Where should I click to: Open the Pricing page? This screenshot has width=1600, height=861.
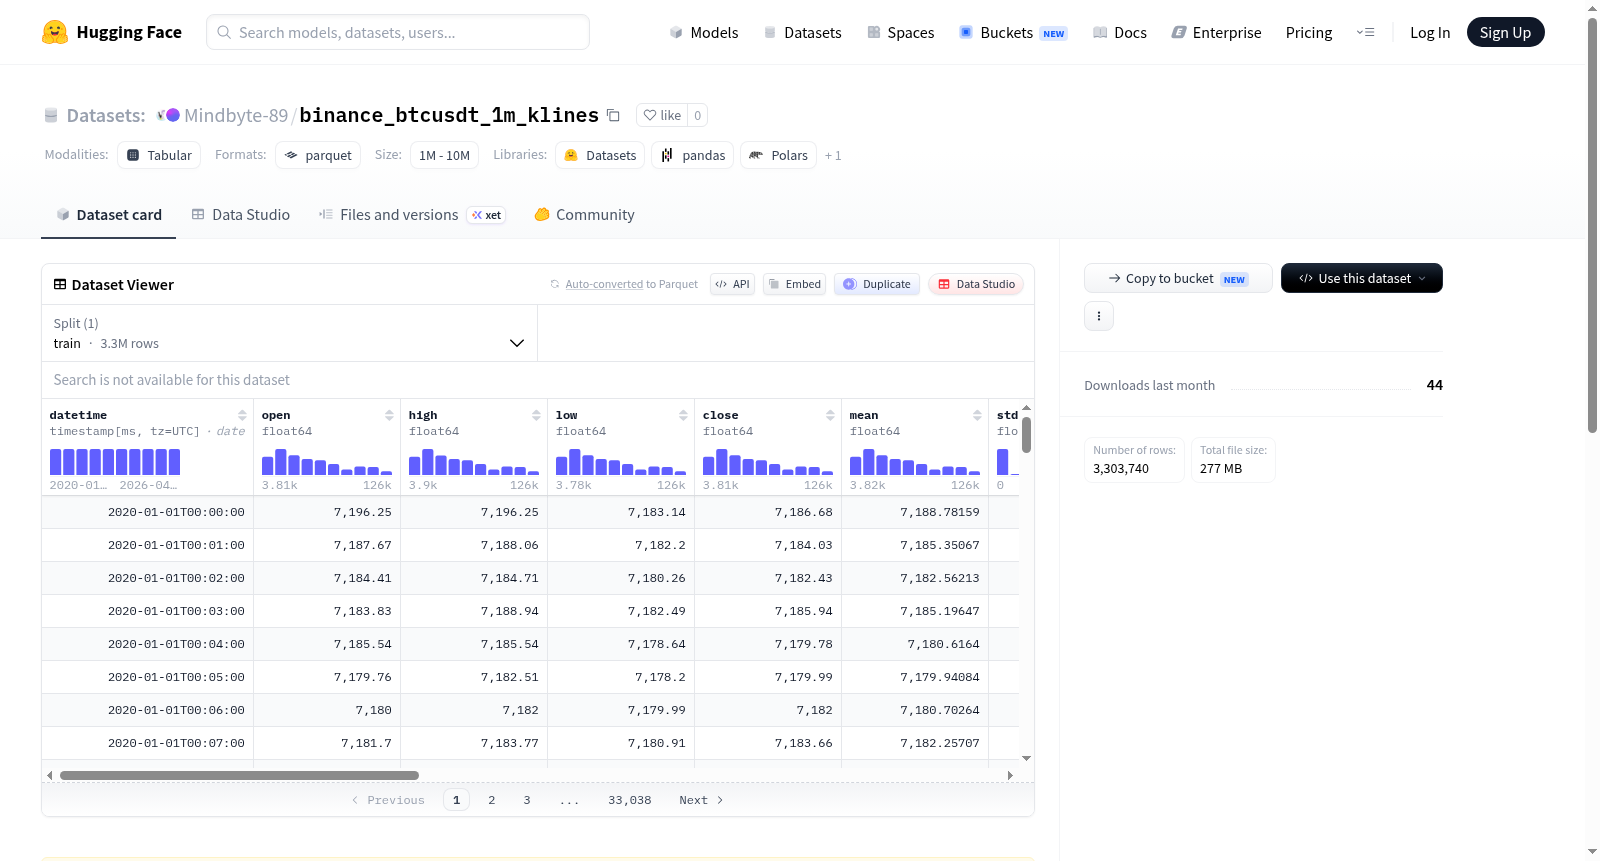click(x=1309, y=32)
